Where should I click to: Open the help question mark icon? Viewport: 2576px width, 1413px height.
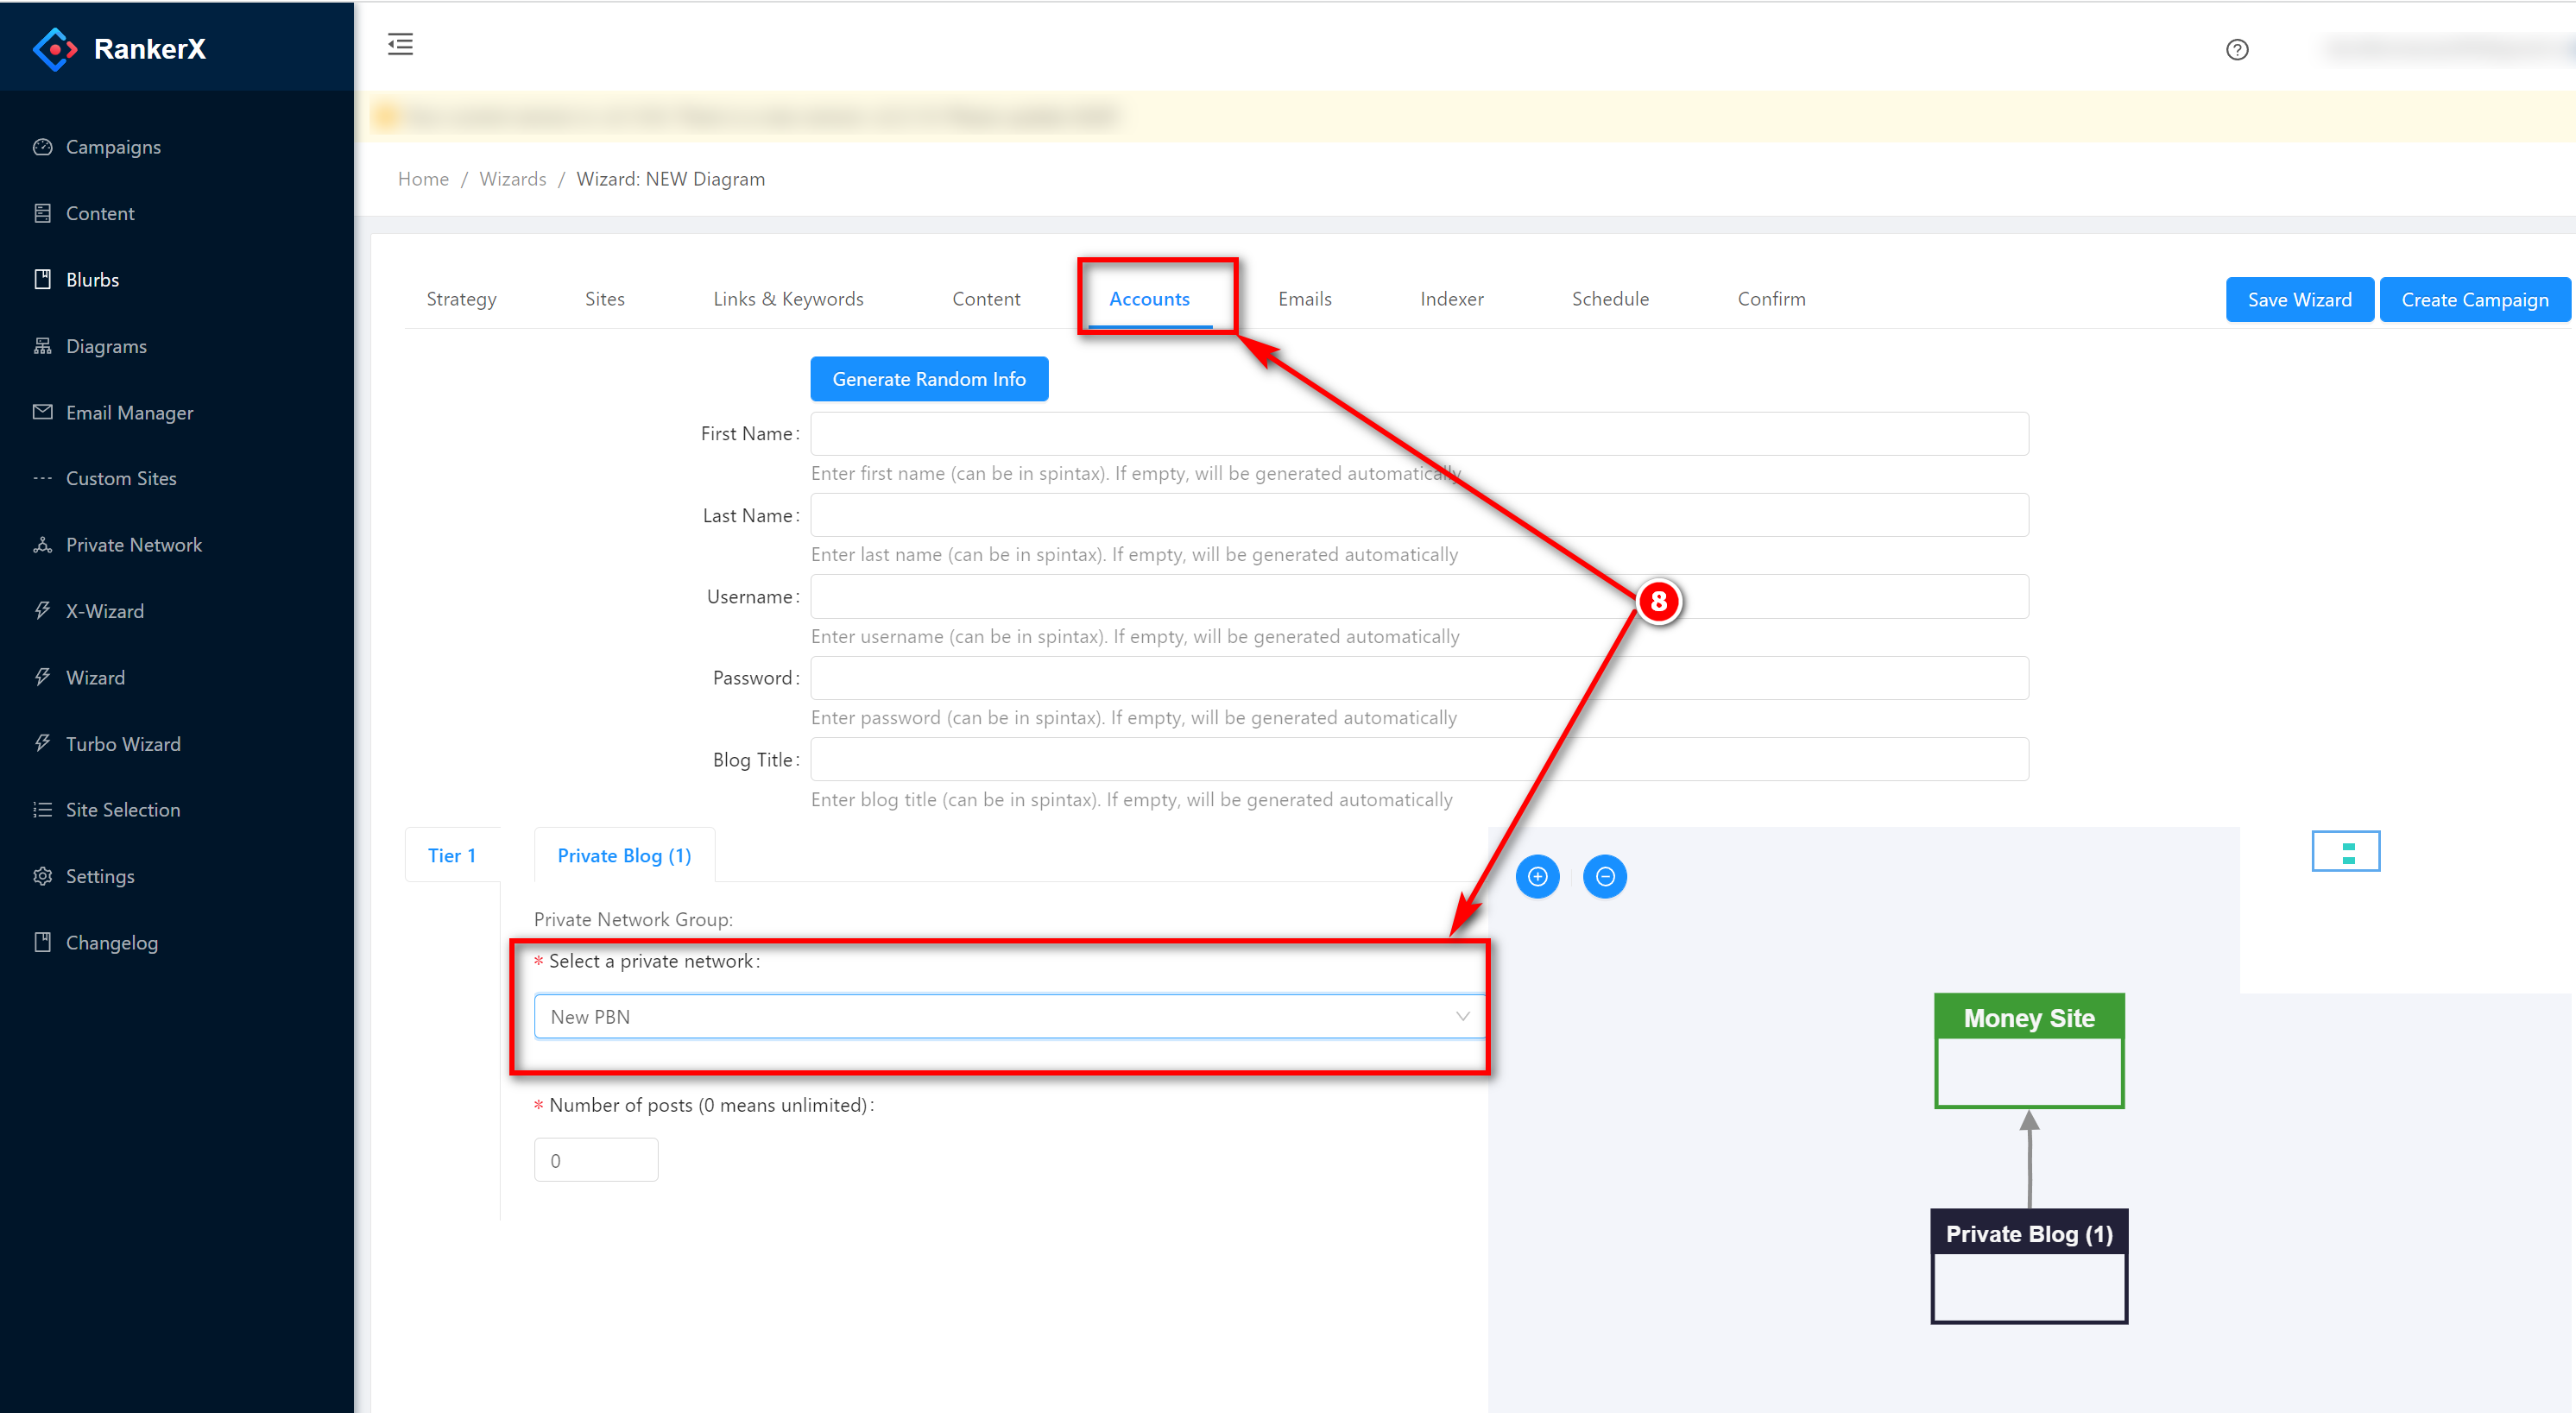pos(2236,50)
